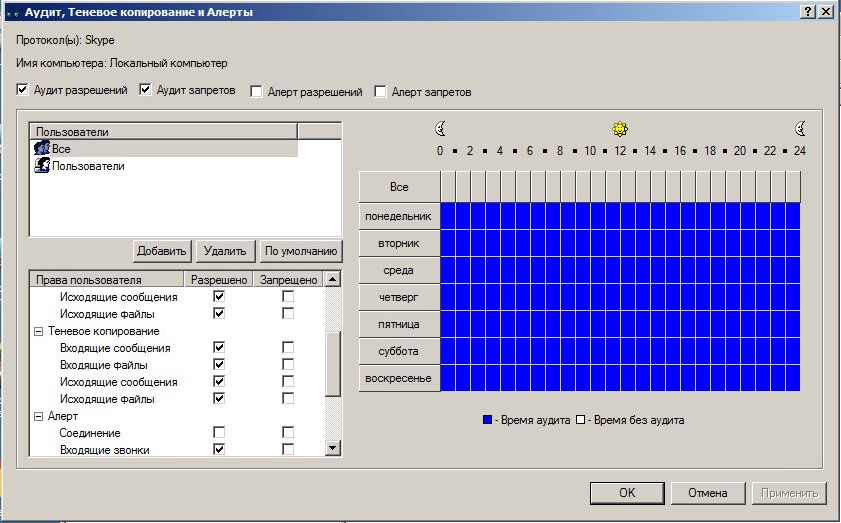This screenshot has height=523, width=841.
Task: Click the rights list scroll down arrow
Action: (333, 447)
